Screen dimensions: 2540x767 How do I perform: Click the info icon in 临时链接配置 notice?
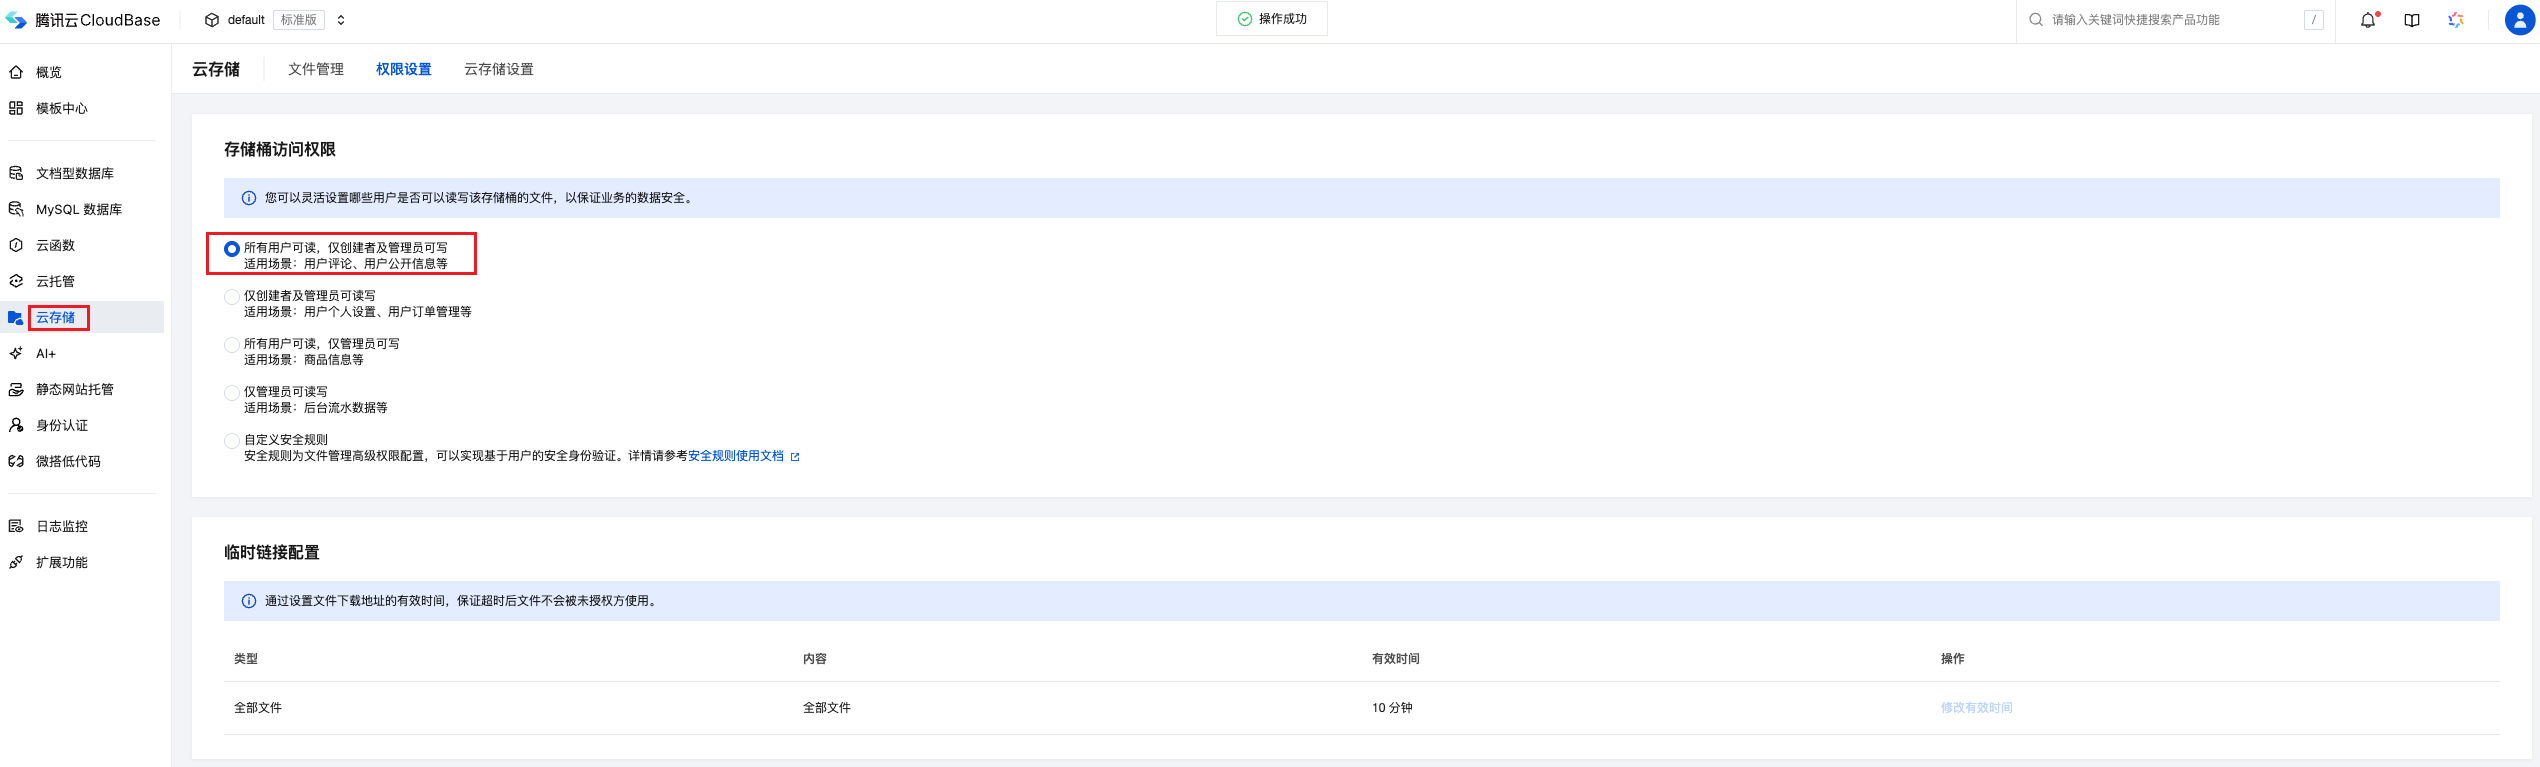pyautogui.click(x=249, y=601)
